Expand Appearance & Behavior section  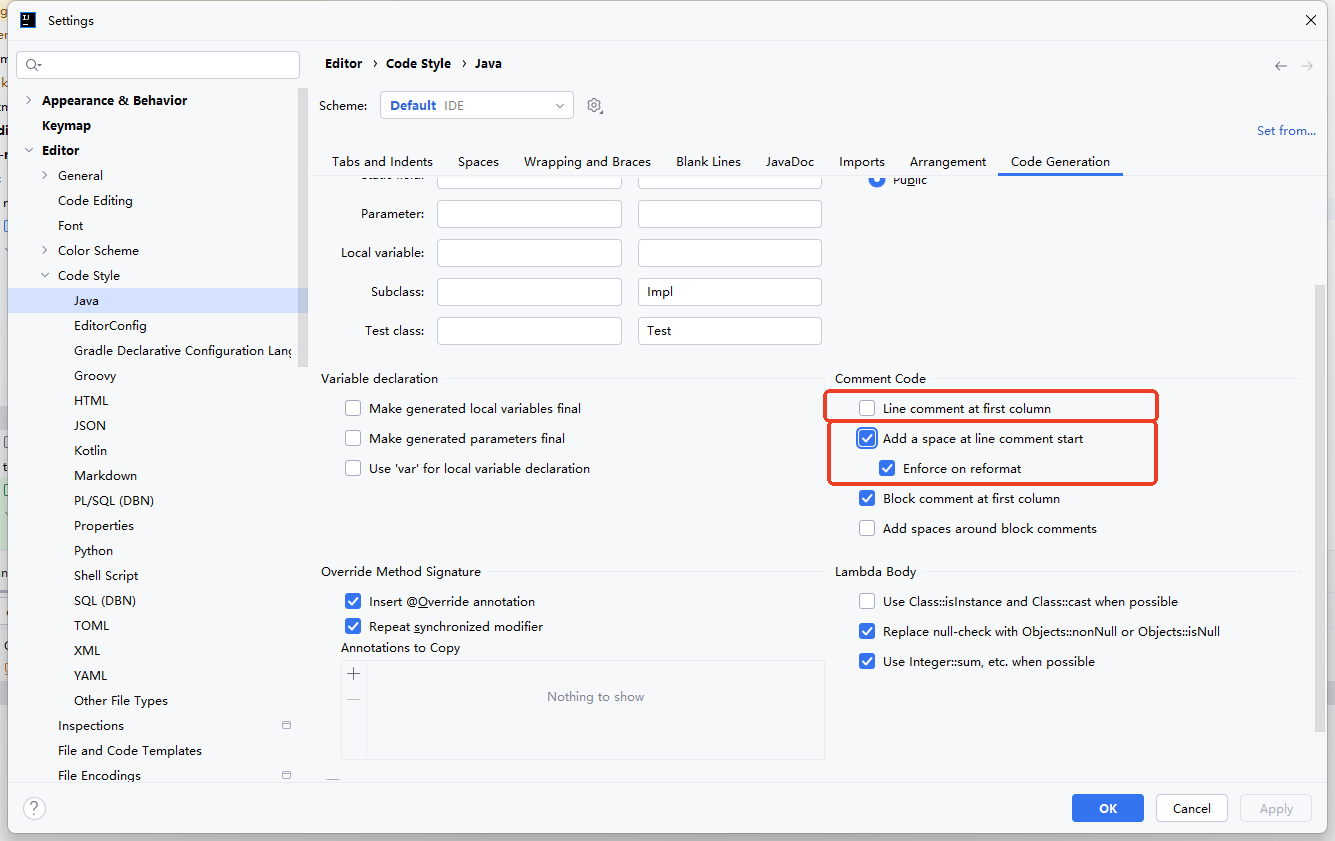coord(28,100)
